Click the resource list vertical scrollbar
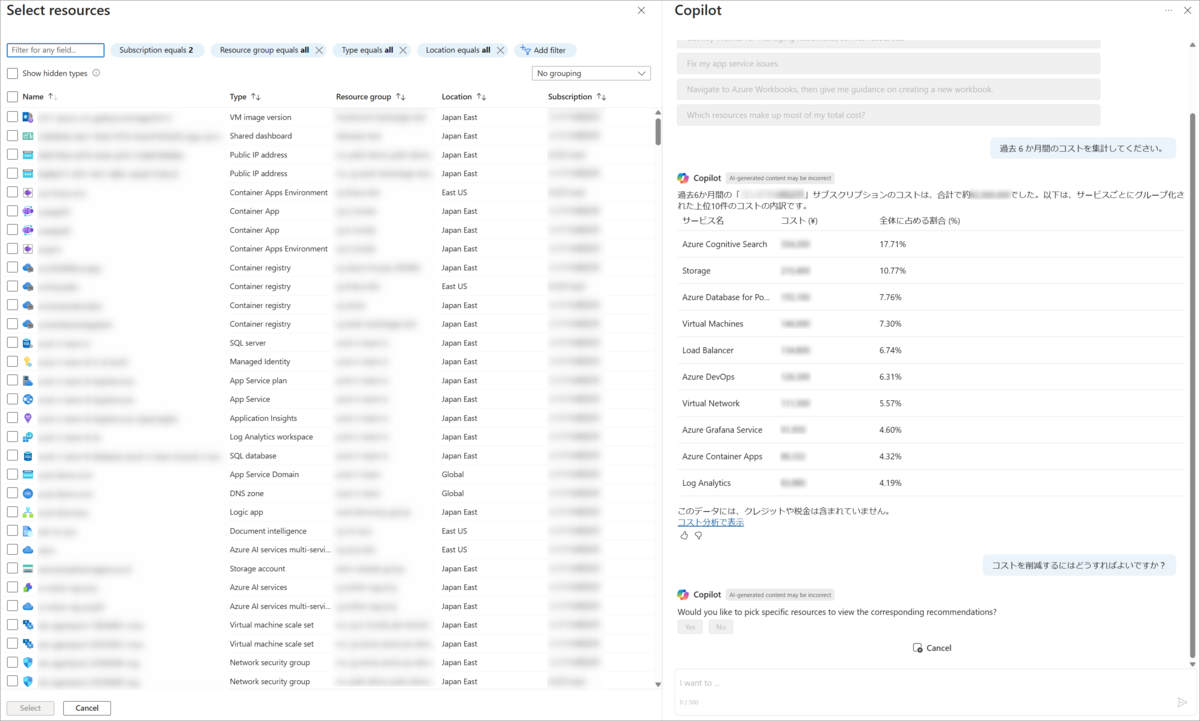1200x721 pixels. pyautogui.click(x=657, y=133)
